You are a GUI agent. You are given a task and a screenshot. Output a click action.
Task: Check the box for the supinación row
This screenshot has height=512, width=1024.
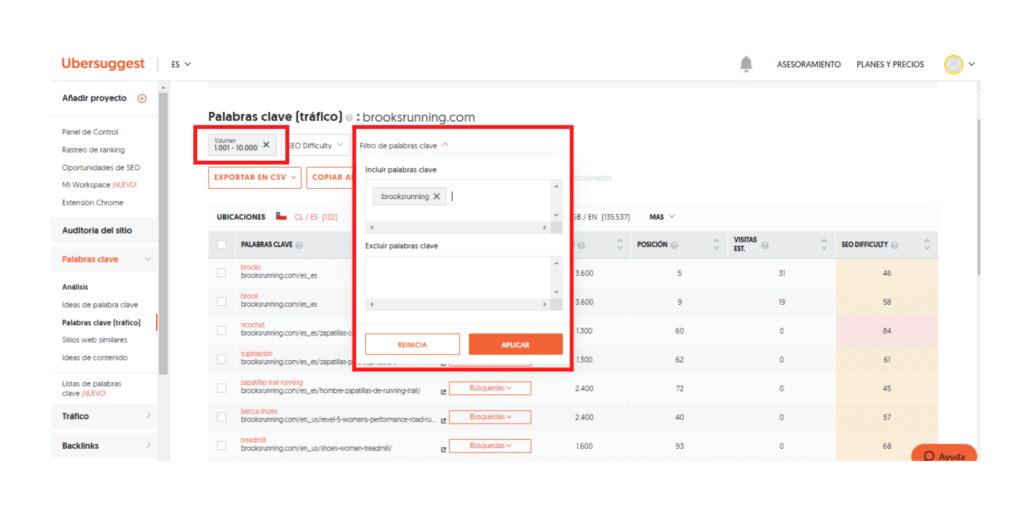pyautogui.click(x=222, y=359)
